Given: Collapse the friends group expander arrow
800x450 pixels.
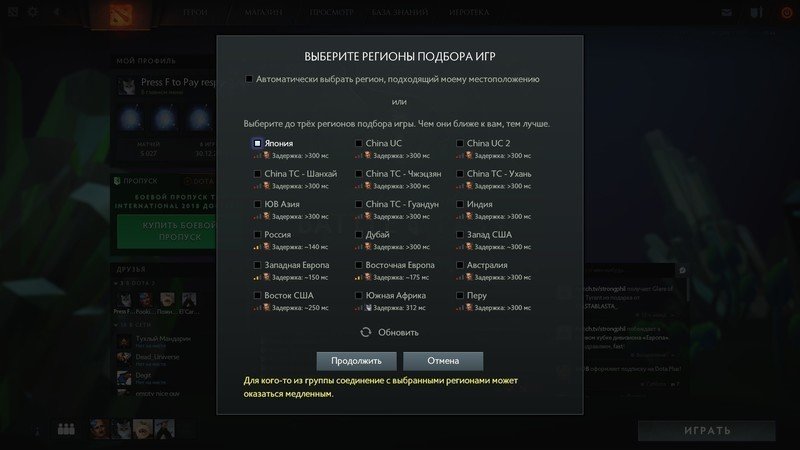Looking at the screenshot, I should pos(116,283).
